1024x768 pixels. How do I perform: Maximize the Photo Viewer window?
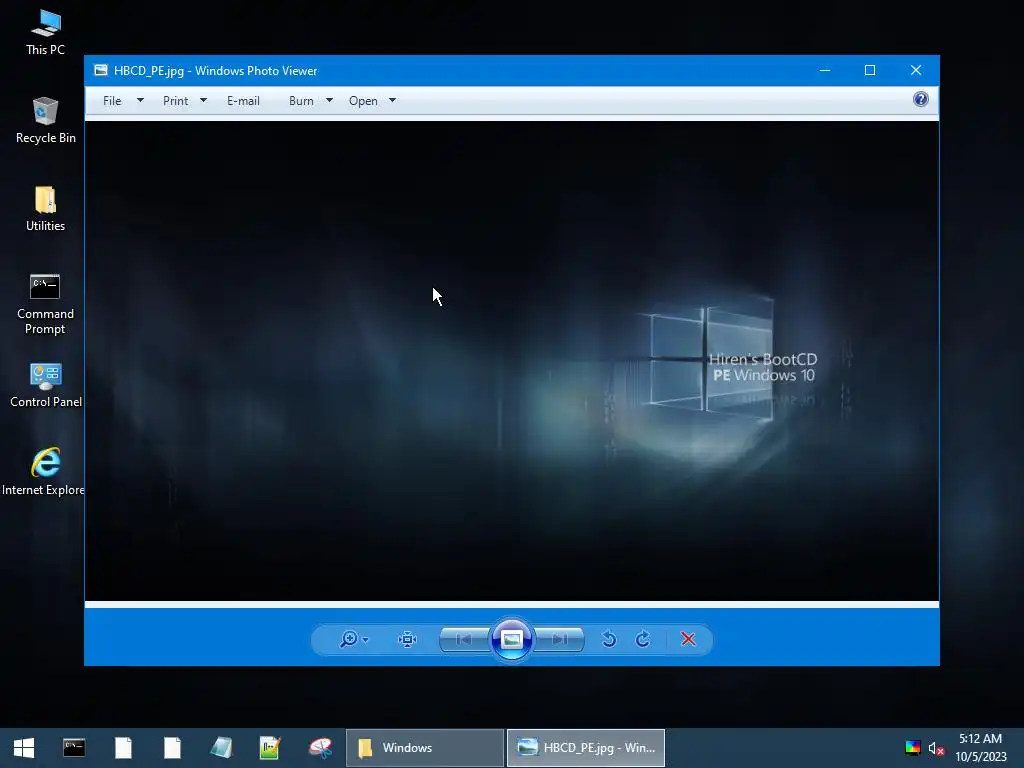click(x=870, y=71)
